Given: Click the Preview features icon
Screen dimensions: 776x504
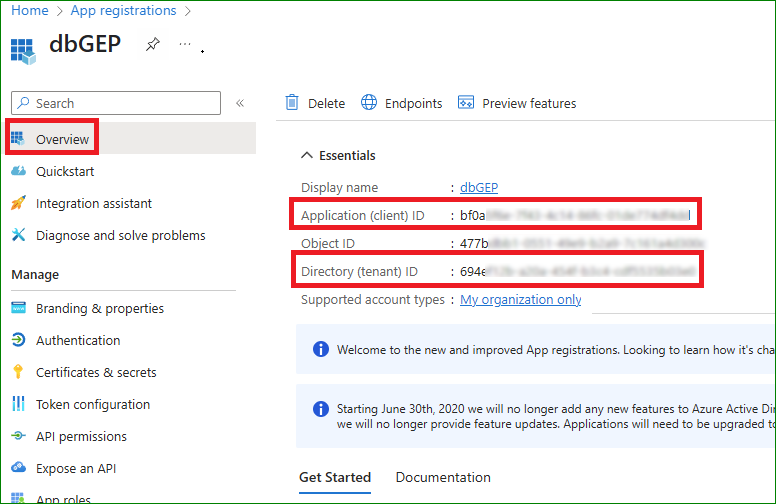Looking at the screenshot, I should click(465, 103).
